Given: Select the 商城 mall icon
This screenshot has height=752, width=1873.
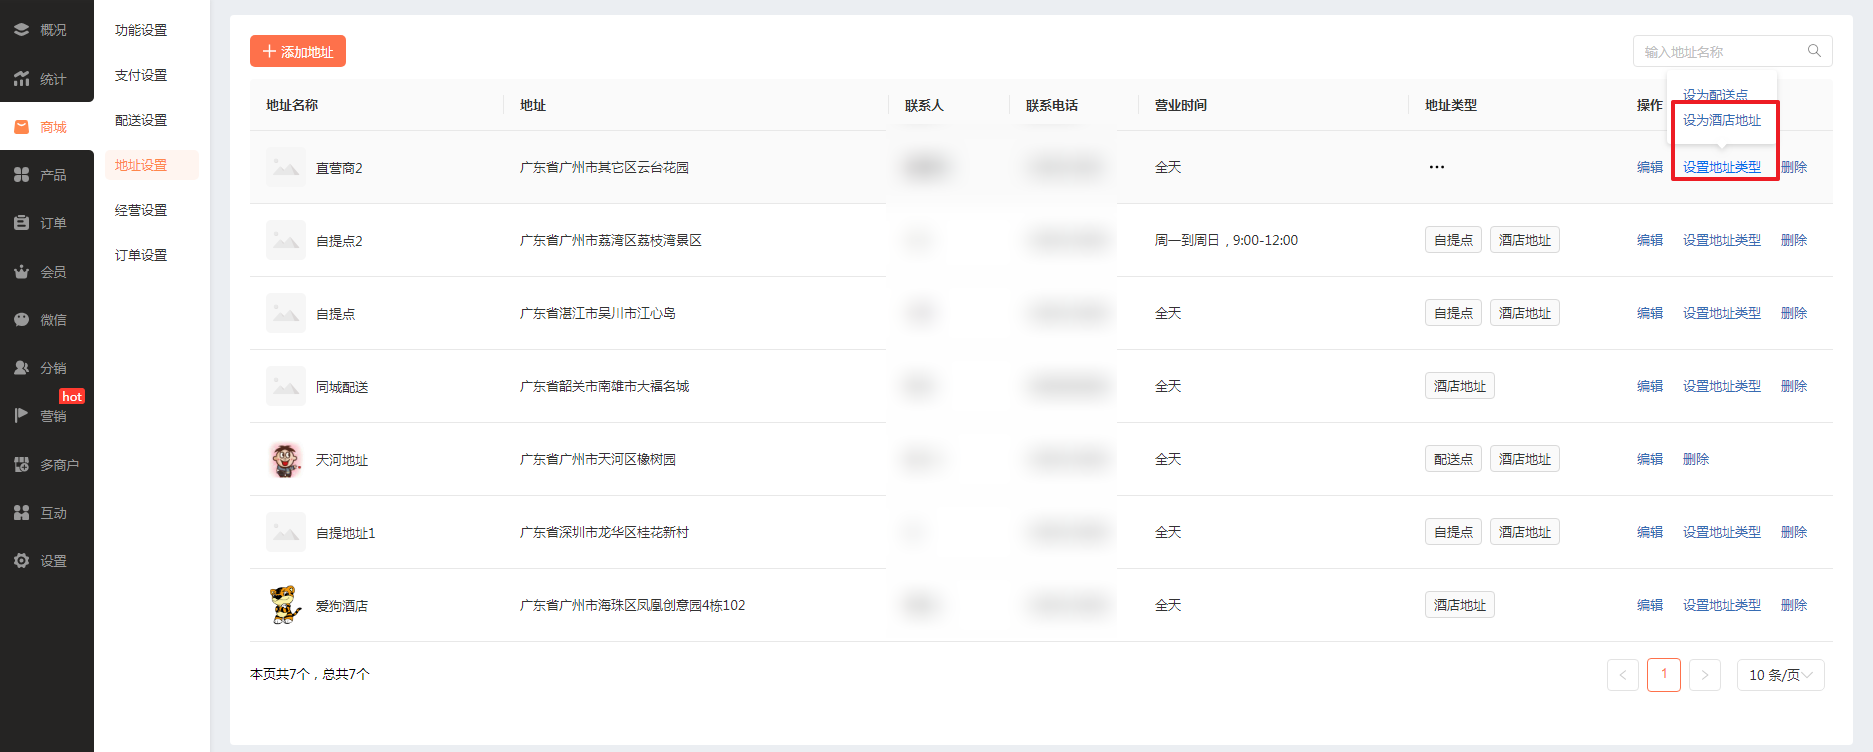Looking at the screenshot, I should [x=21, y=127].
